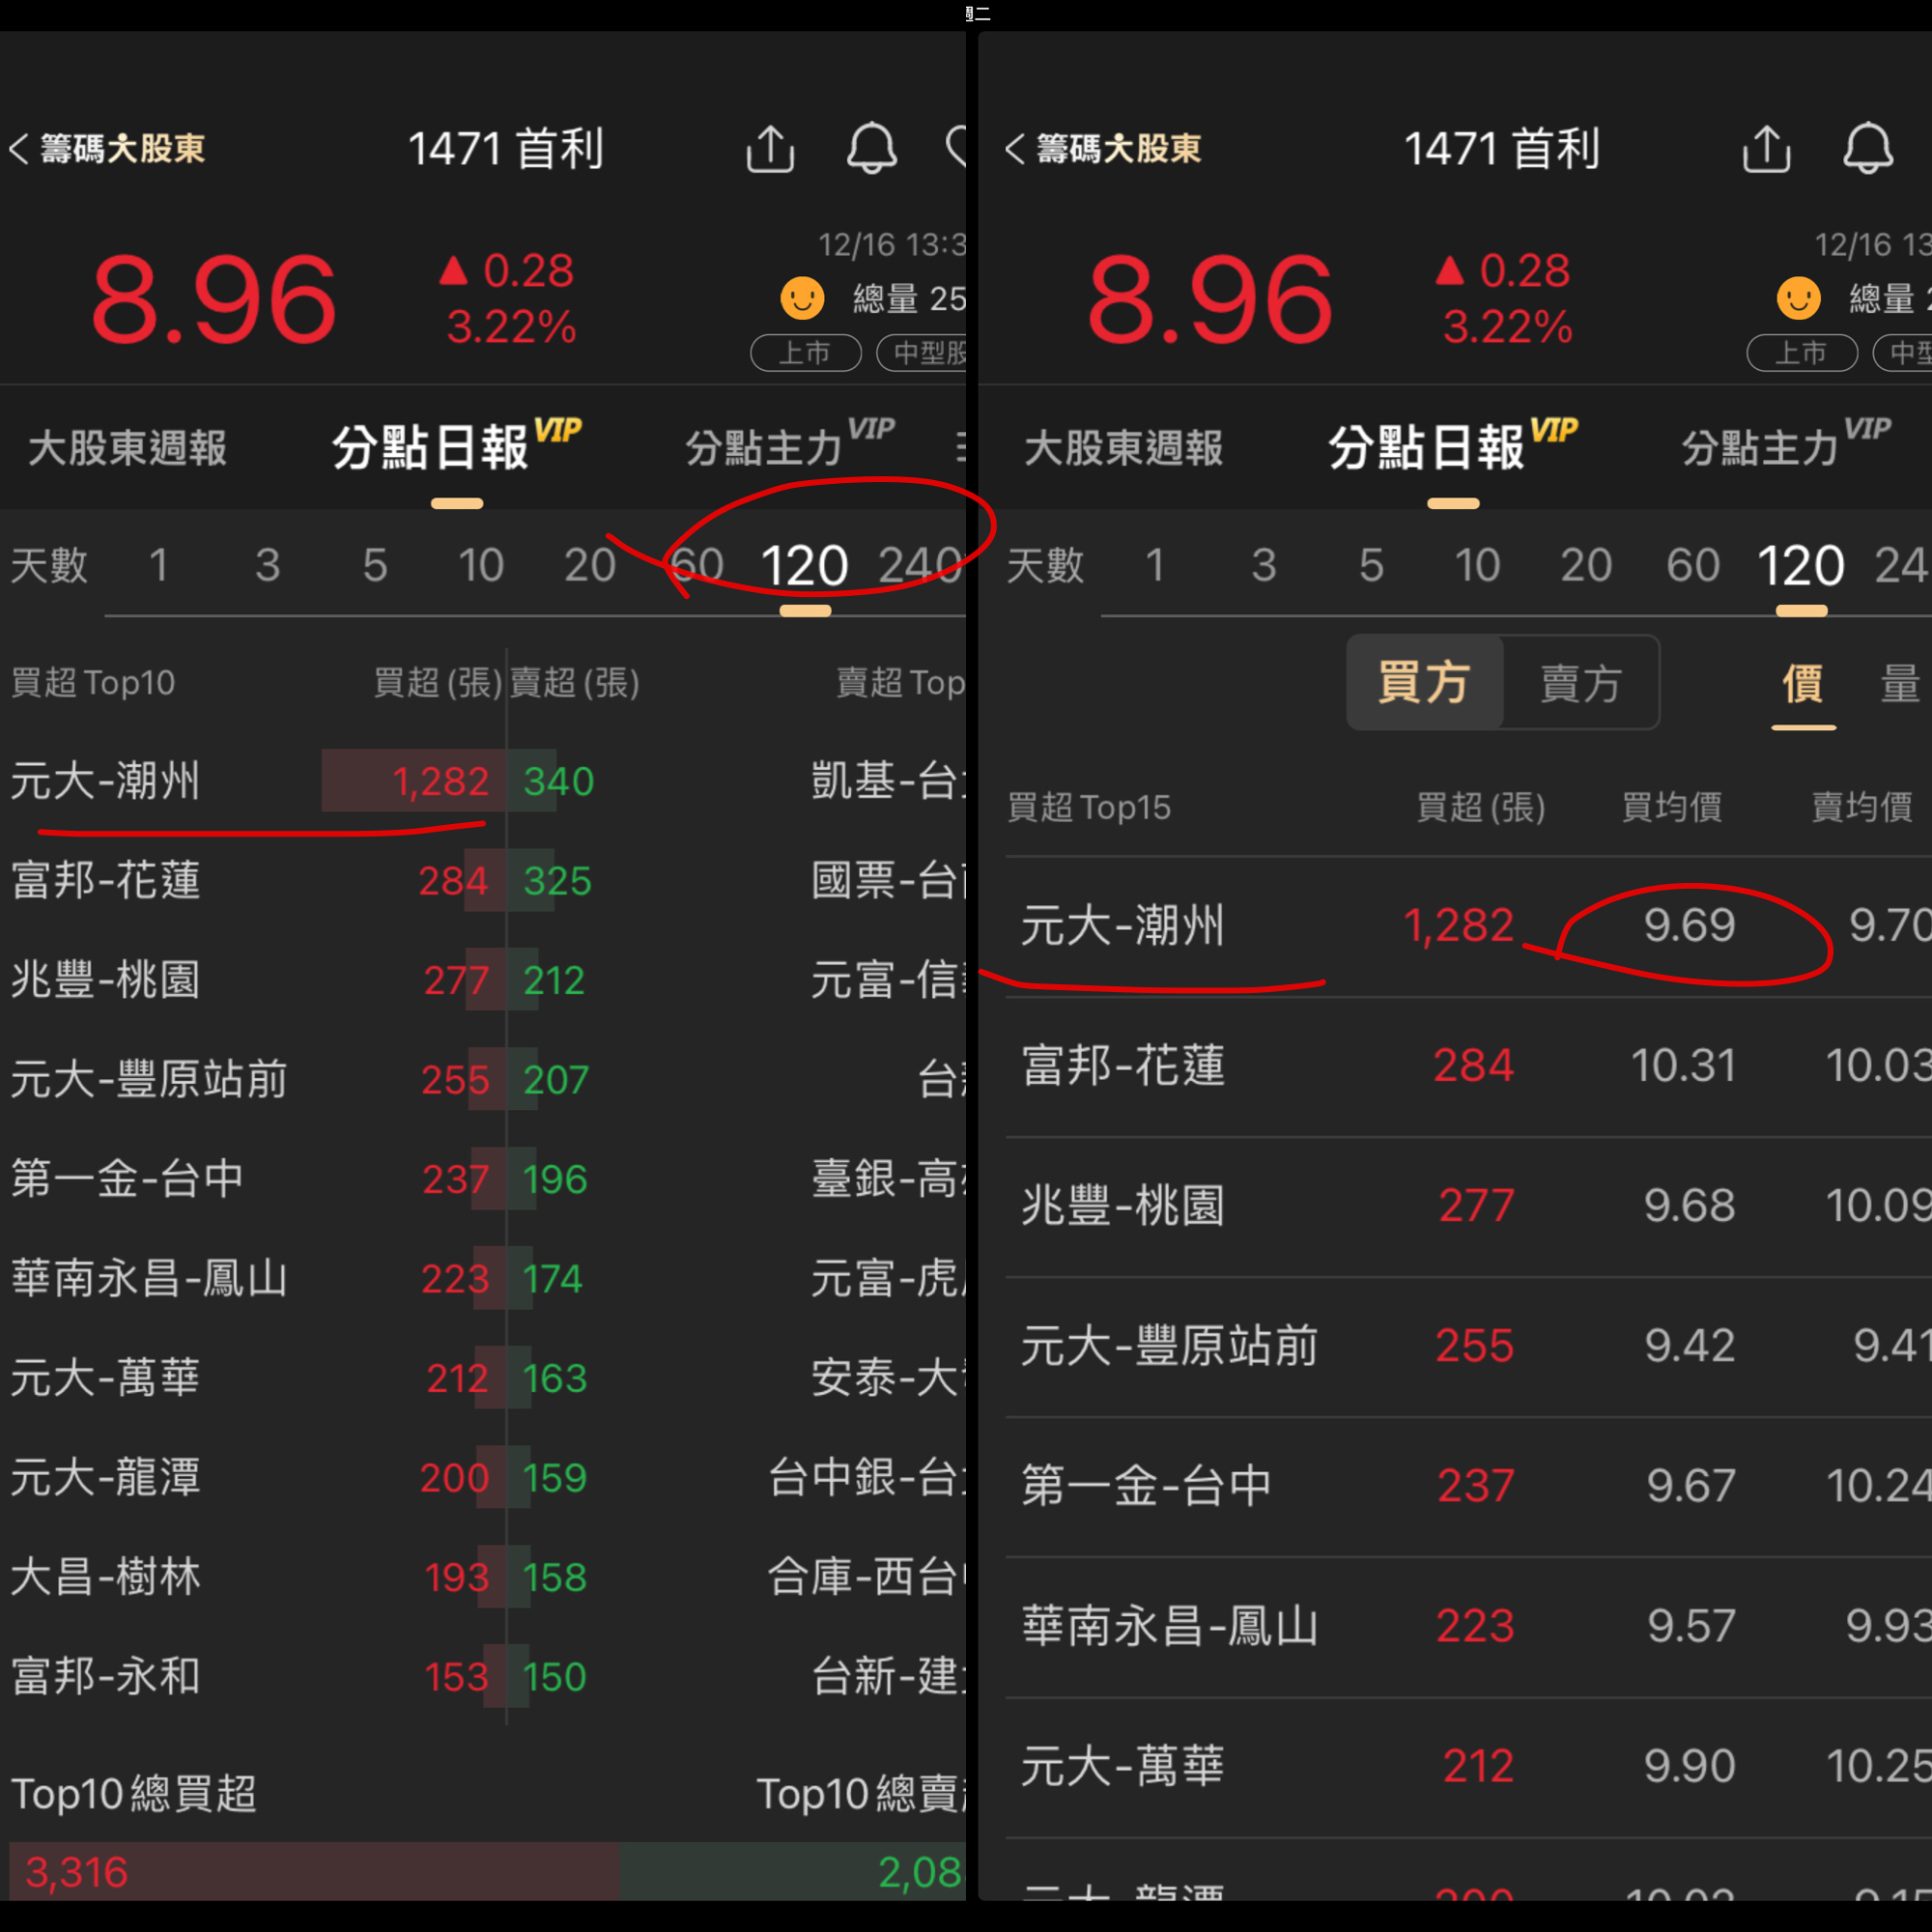Open 大股東週報 tab in left panel
This screenshot has width=1932, height=1932.
pyautogui.click(x=128, y=448)
